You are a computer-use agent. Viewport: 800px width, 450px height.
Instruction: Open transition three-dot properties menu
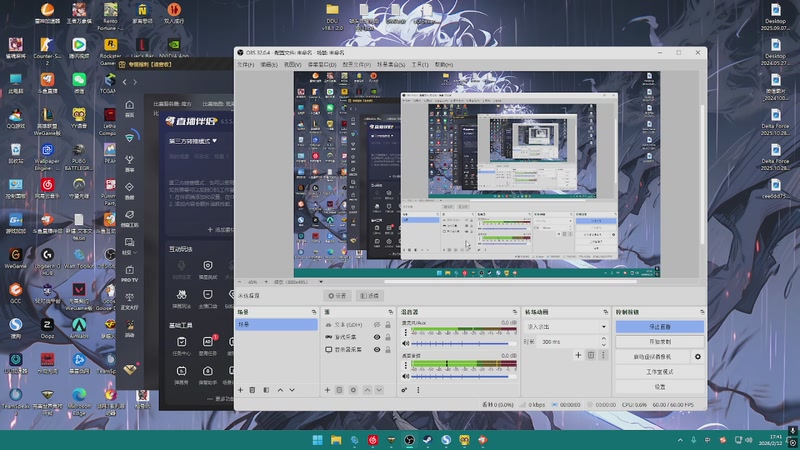pos(603,355)
